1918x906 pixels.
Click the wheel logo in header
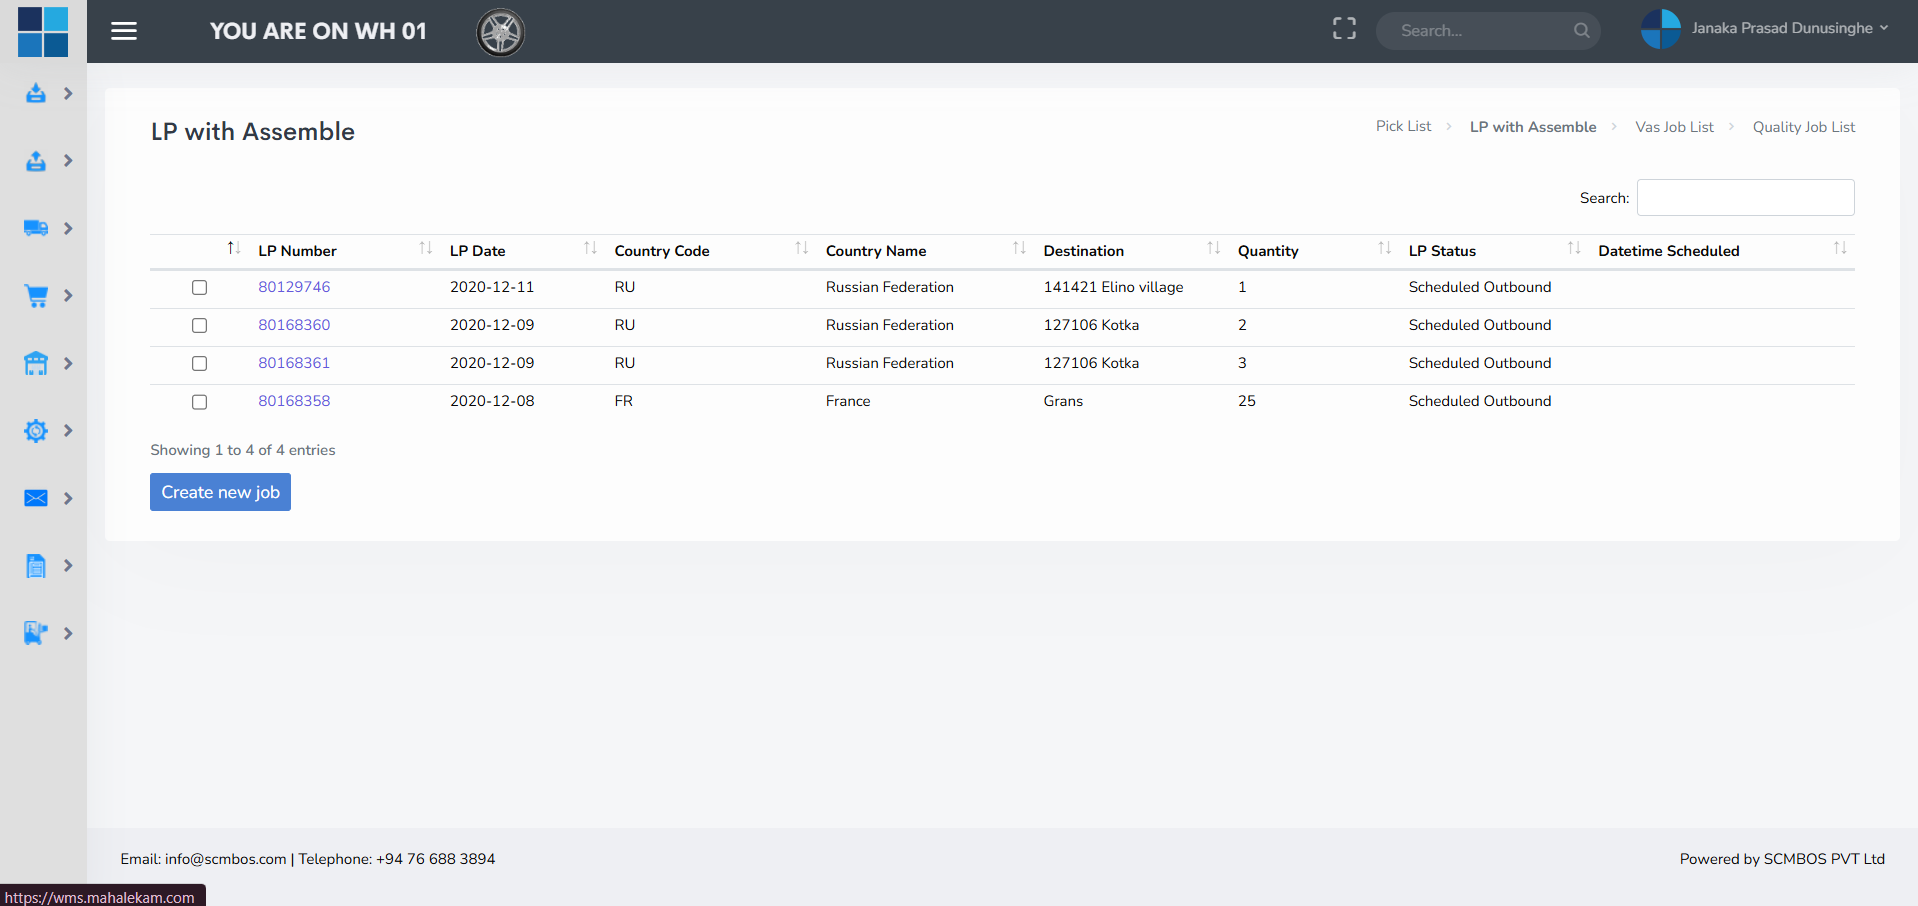click(x=500, y=32)
